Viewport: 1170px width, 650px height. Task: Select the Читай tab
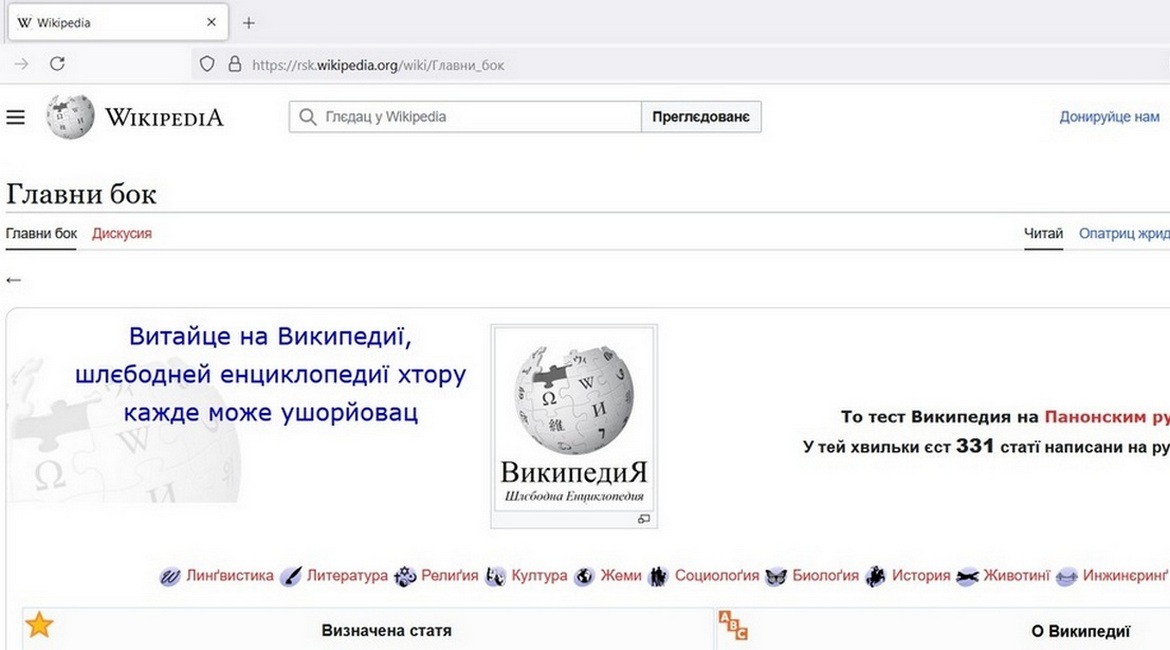click(x=1043, y=234)
